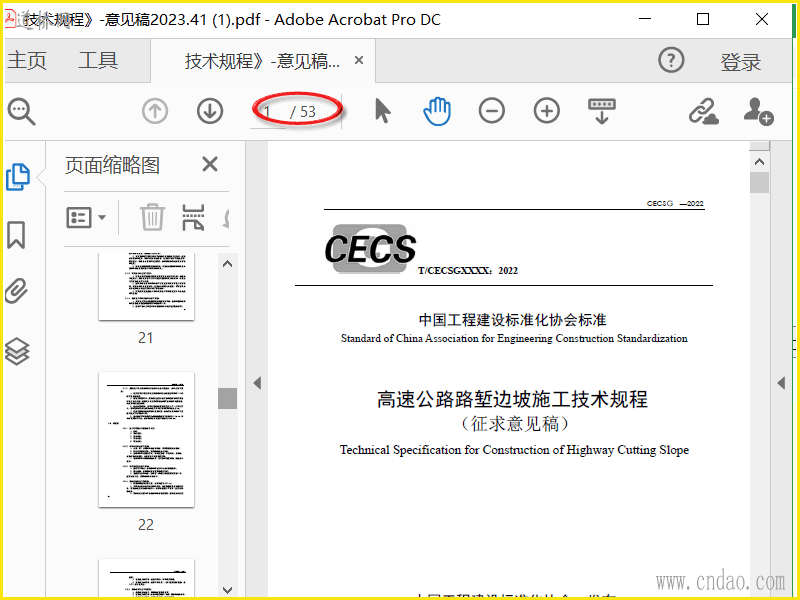Close the 页面缩略图 panel
Viewport: 800px width, 600px height.
click(210, 165)
